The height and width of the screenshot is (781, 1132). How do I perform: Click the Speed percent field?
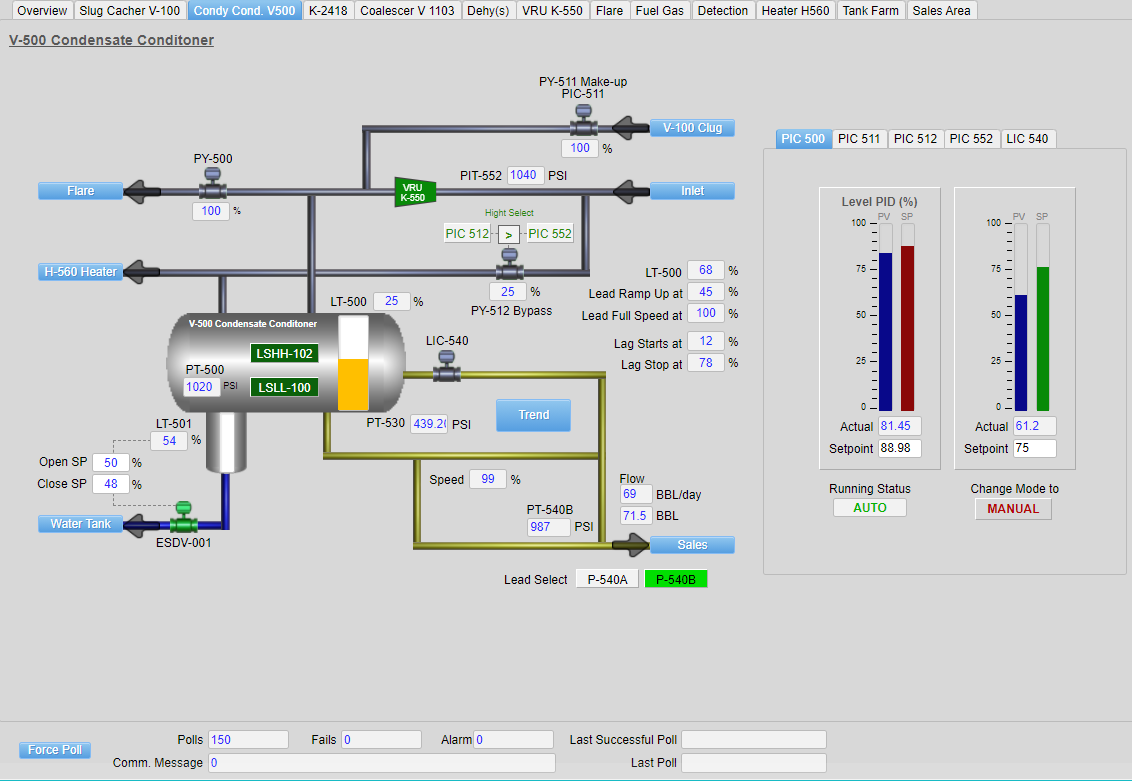[x=487, y=479]
